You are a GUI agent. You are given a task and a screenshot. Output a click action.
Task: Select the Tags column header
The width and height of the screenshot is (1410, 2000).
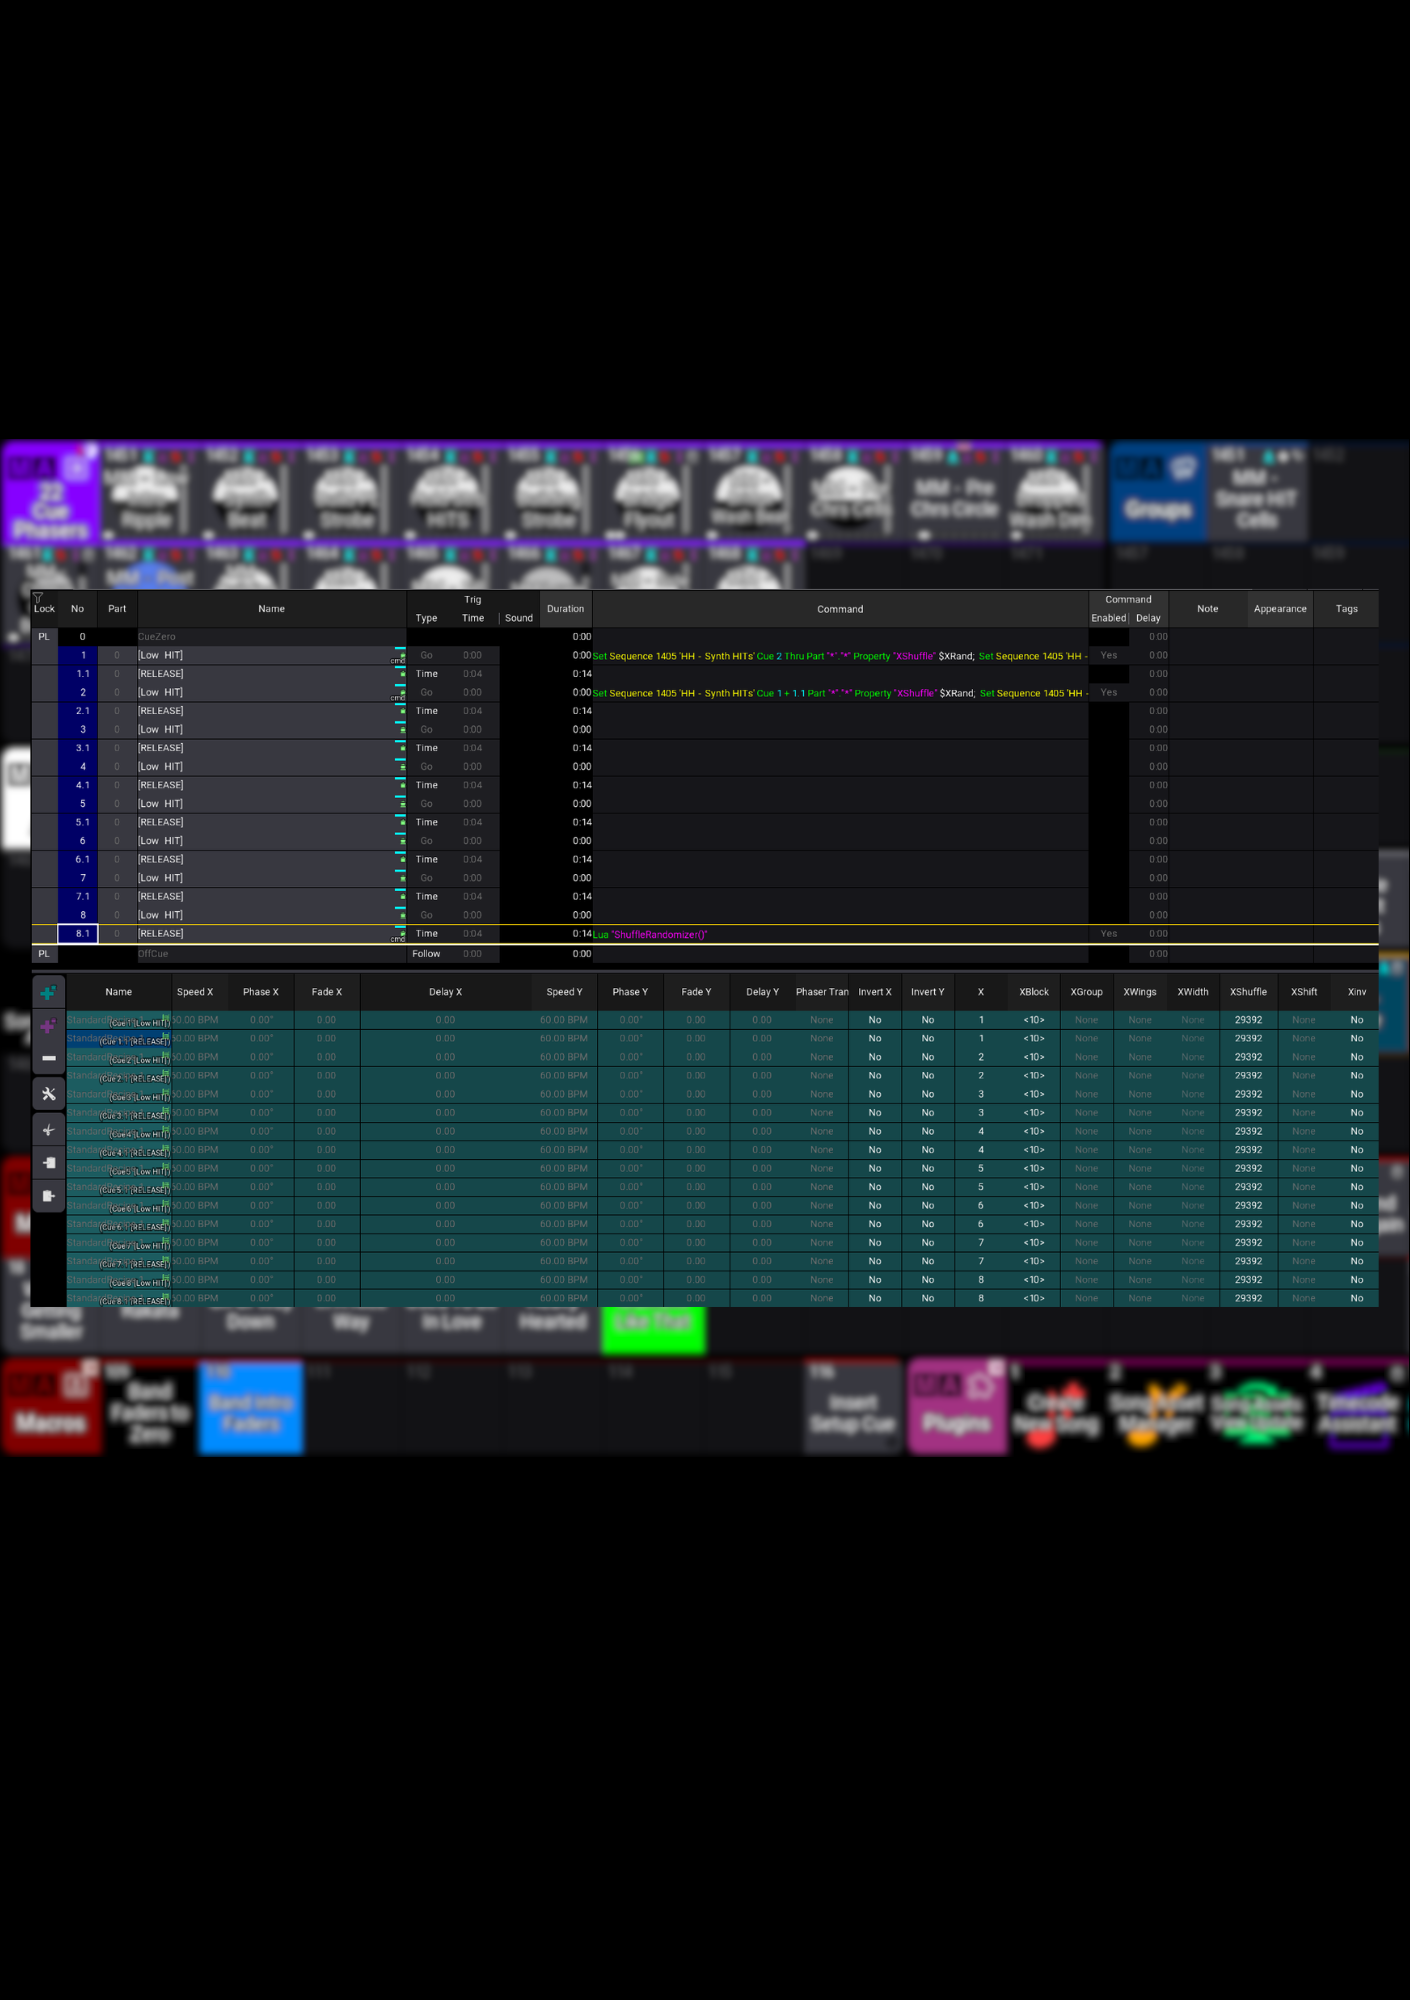pos(1347,609)
